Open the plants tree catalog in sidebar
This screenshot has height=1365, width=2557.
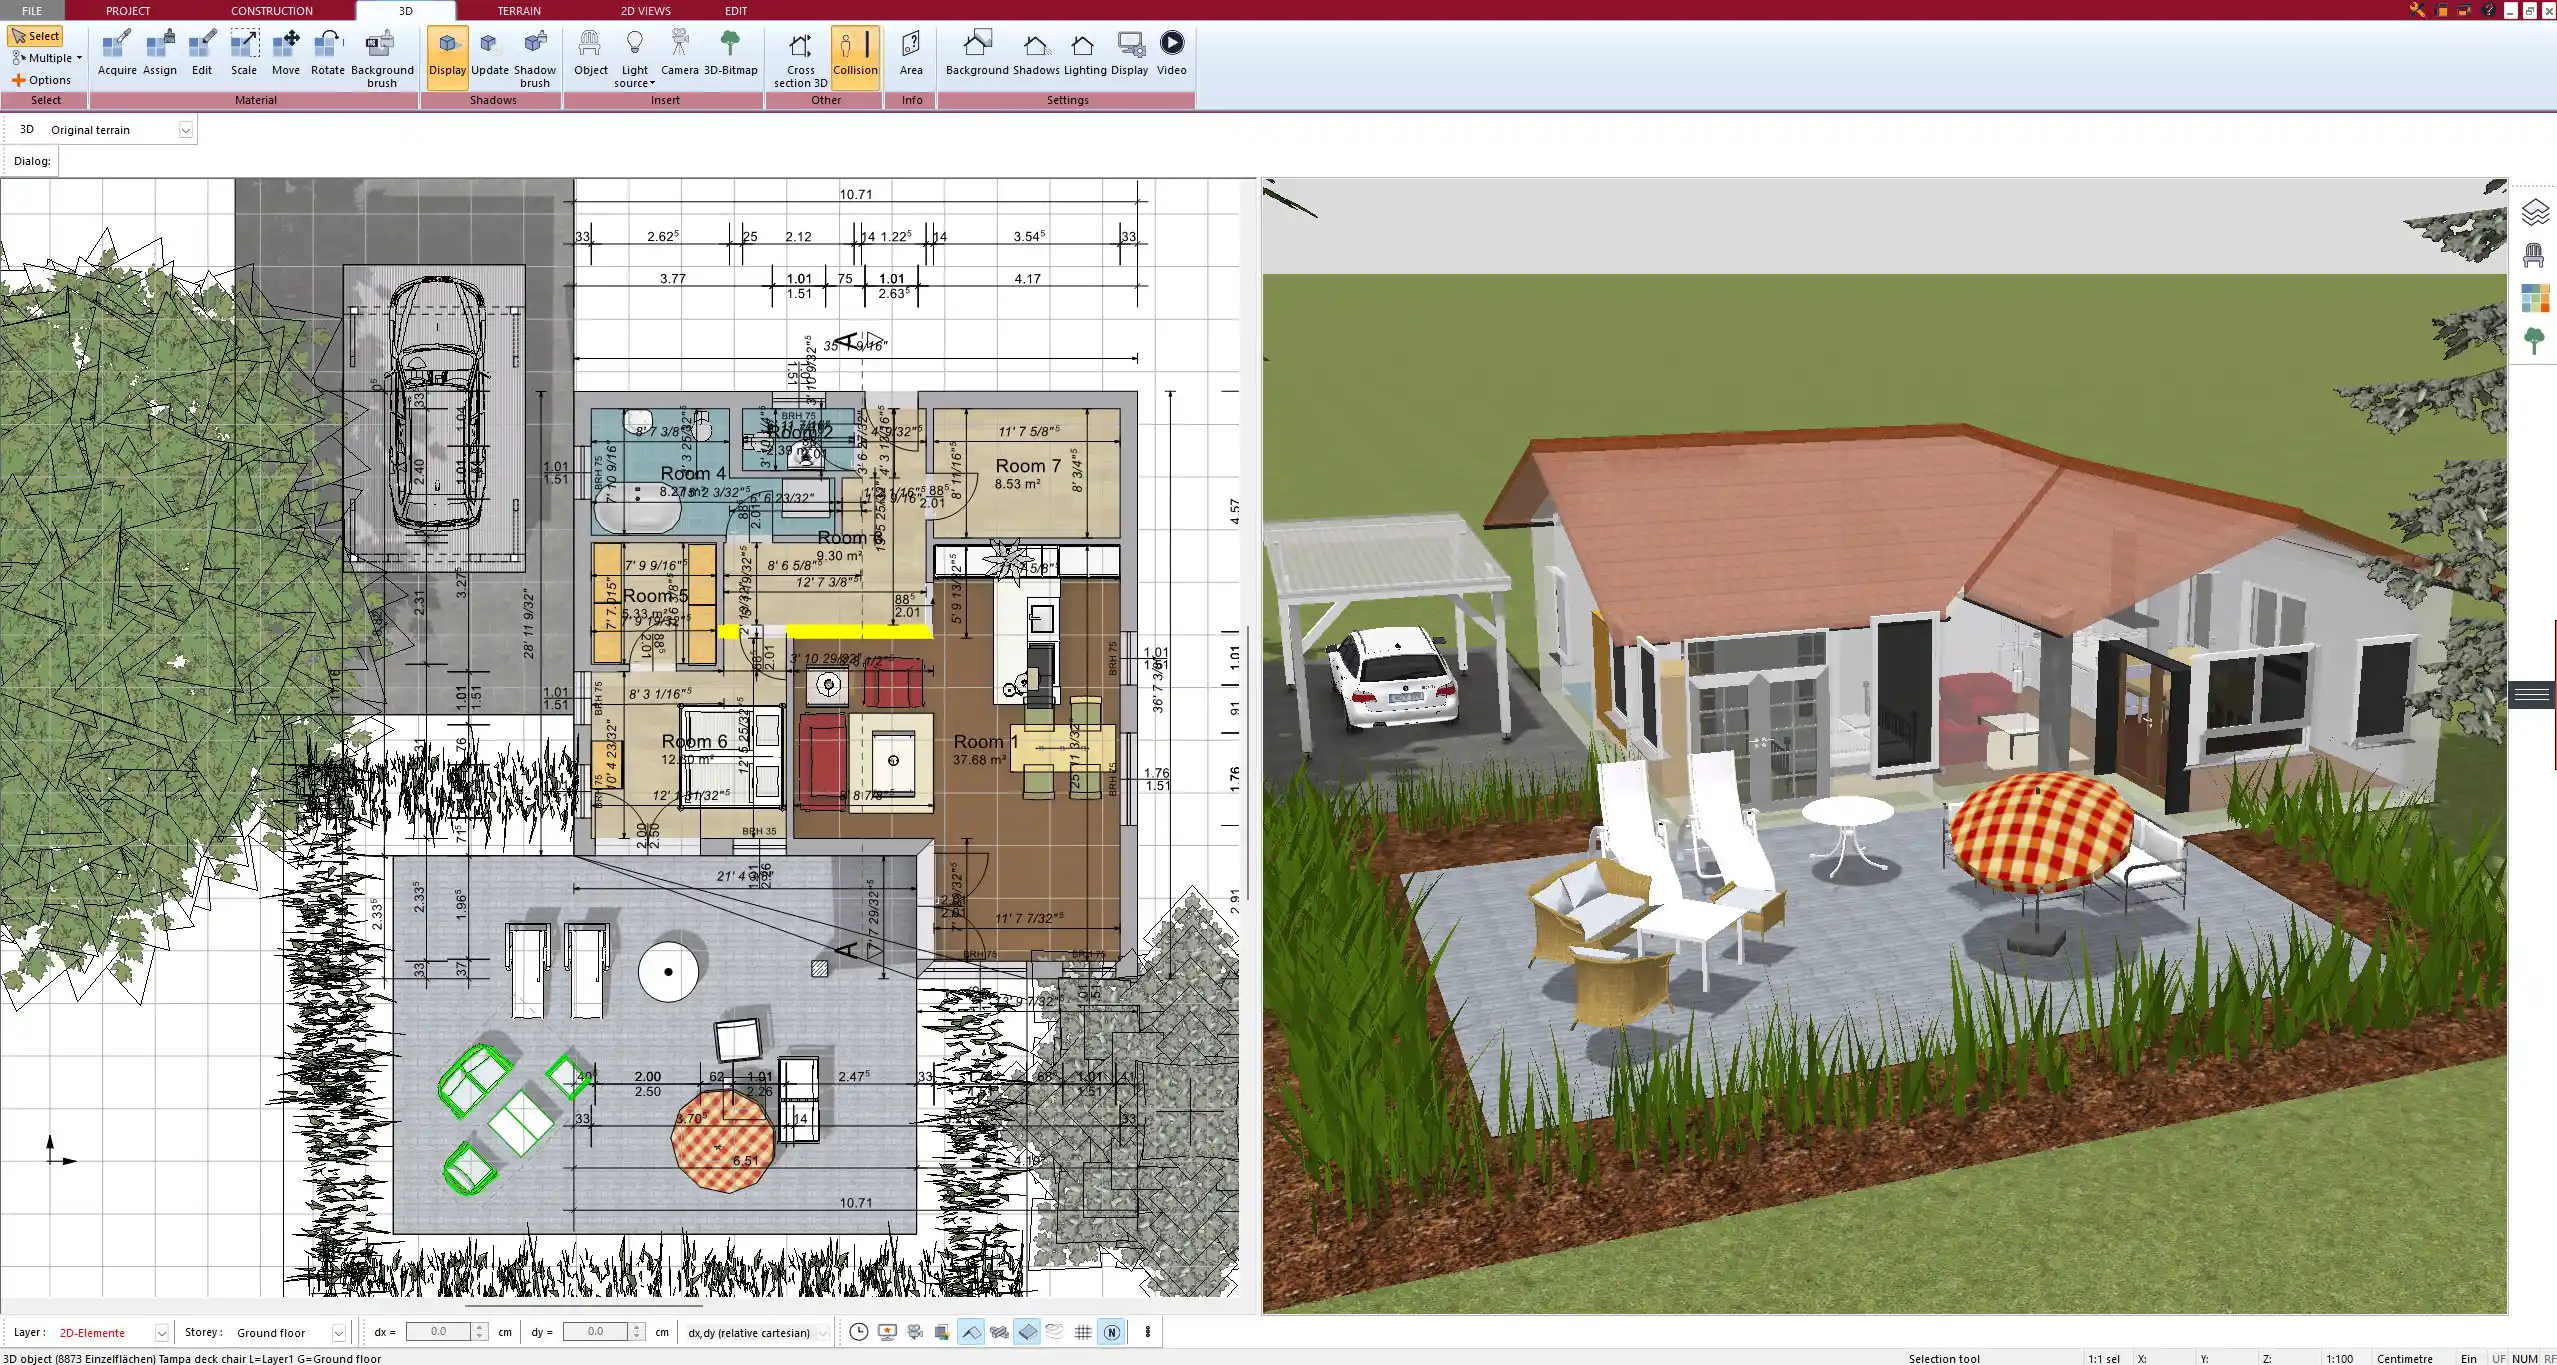pyautogui.click(x=2534, y=341)
